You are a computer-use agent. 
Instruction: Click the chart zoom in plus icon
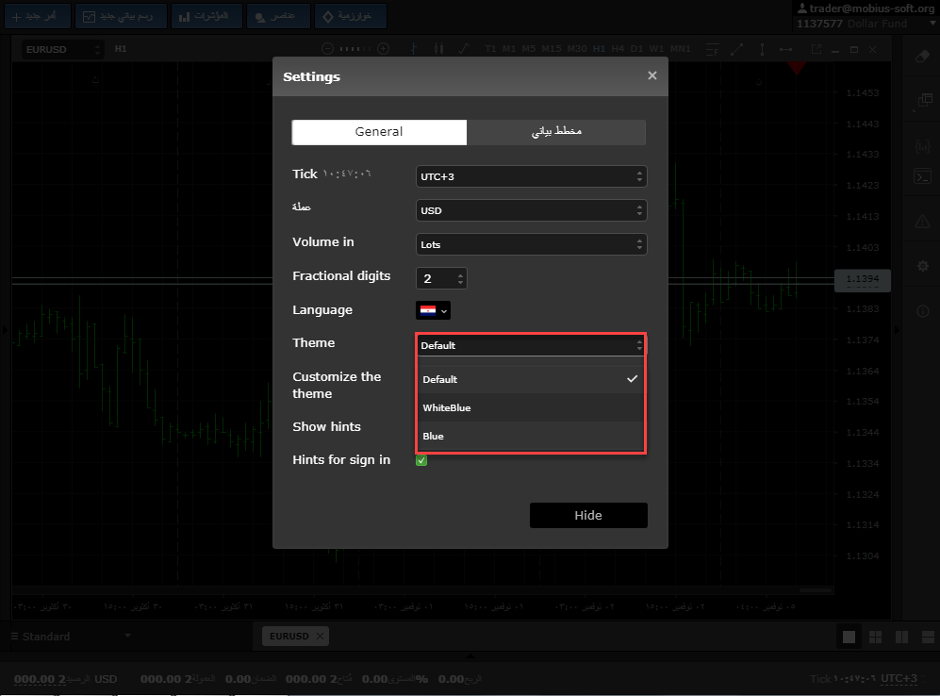(x=384, y=49)
